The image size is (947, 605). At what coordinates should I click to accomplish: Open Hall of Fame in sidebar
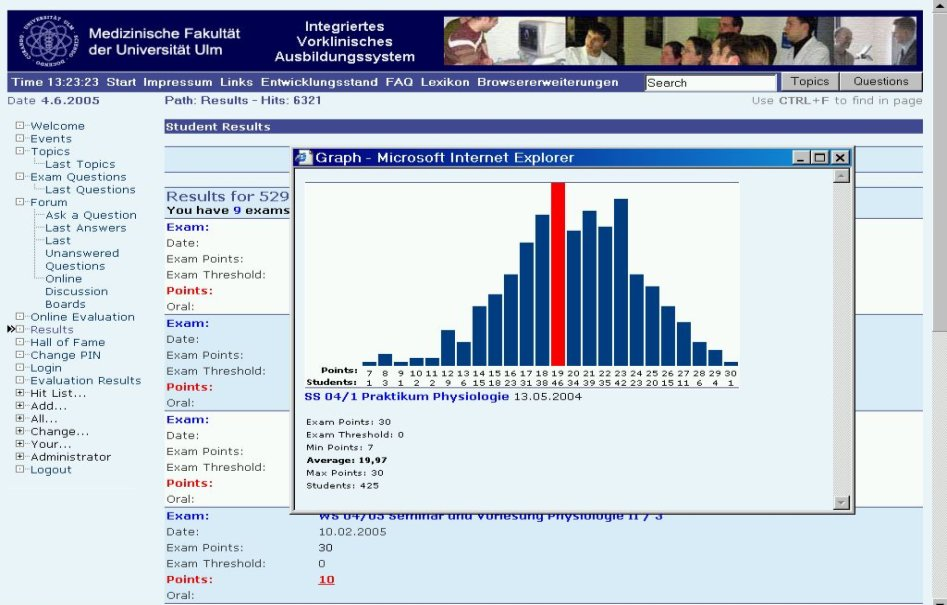tap(66, 342)
